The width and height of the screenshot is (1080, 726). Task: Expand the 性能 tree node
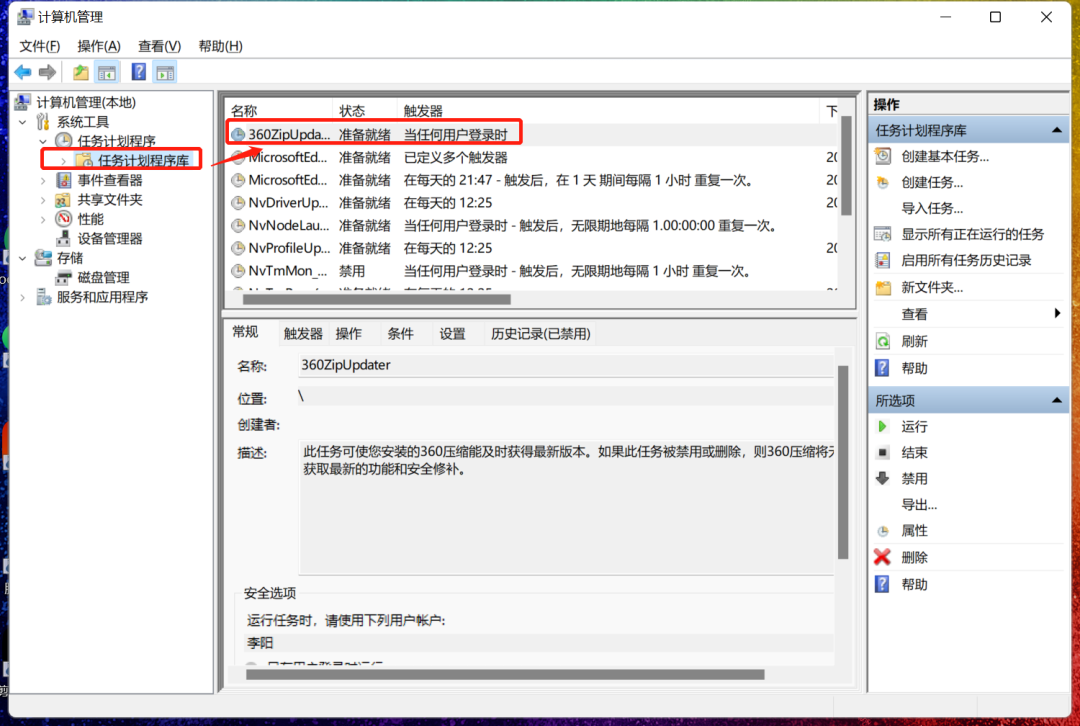tap(43, 219)
